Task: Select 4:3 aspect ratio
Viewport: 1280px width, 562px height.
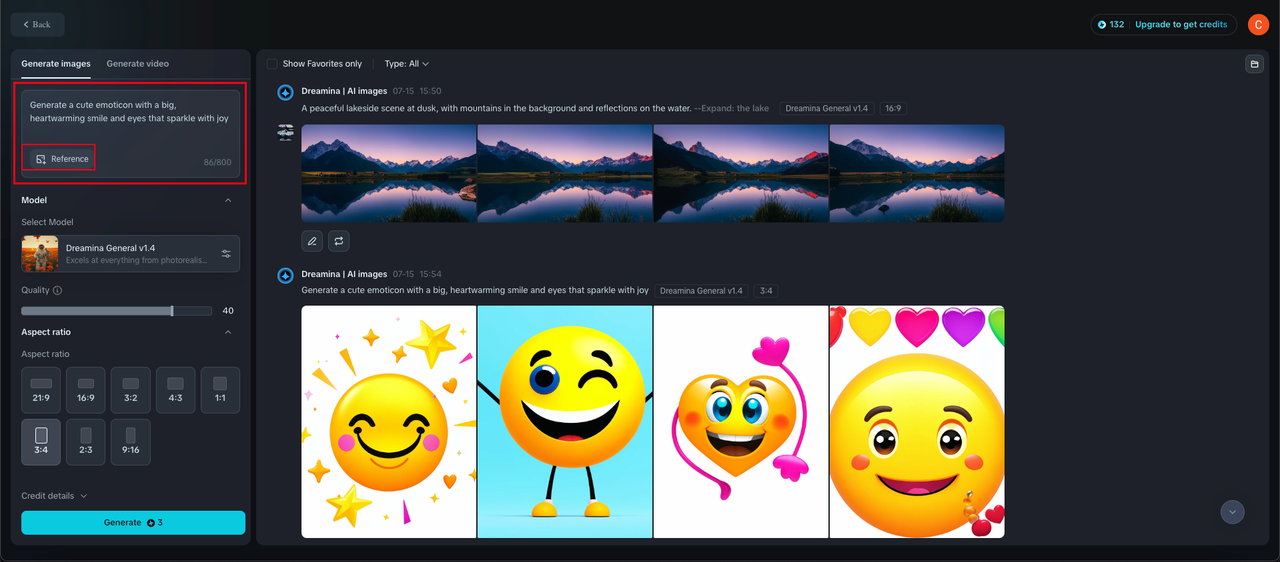Action: pyautogui.click(x=176, y=390)
